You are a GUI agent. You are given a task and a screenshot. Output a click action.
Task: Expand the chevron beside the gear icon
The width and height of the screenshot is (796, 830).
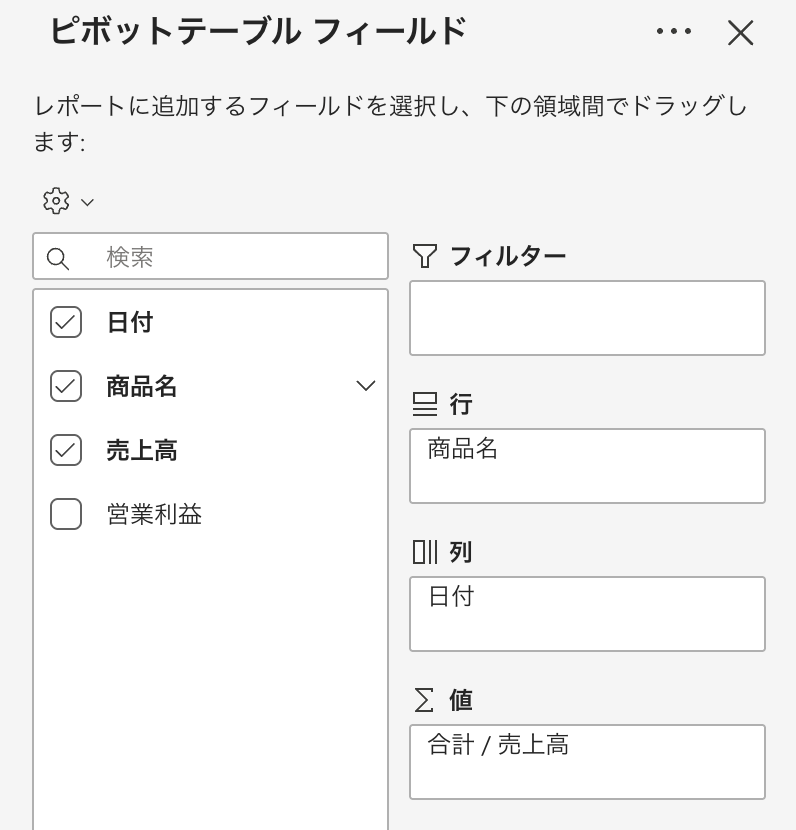point(87,202)
